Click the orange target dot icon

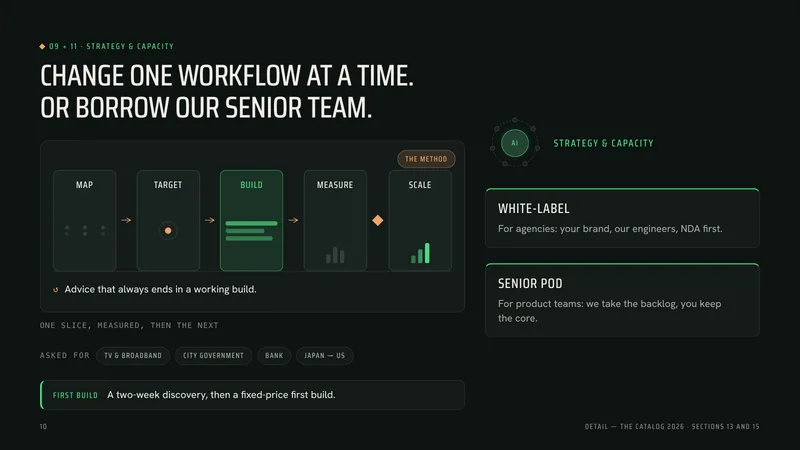tap(168, 231)
